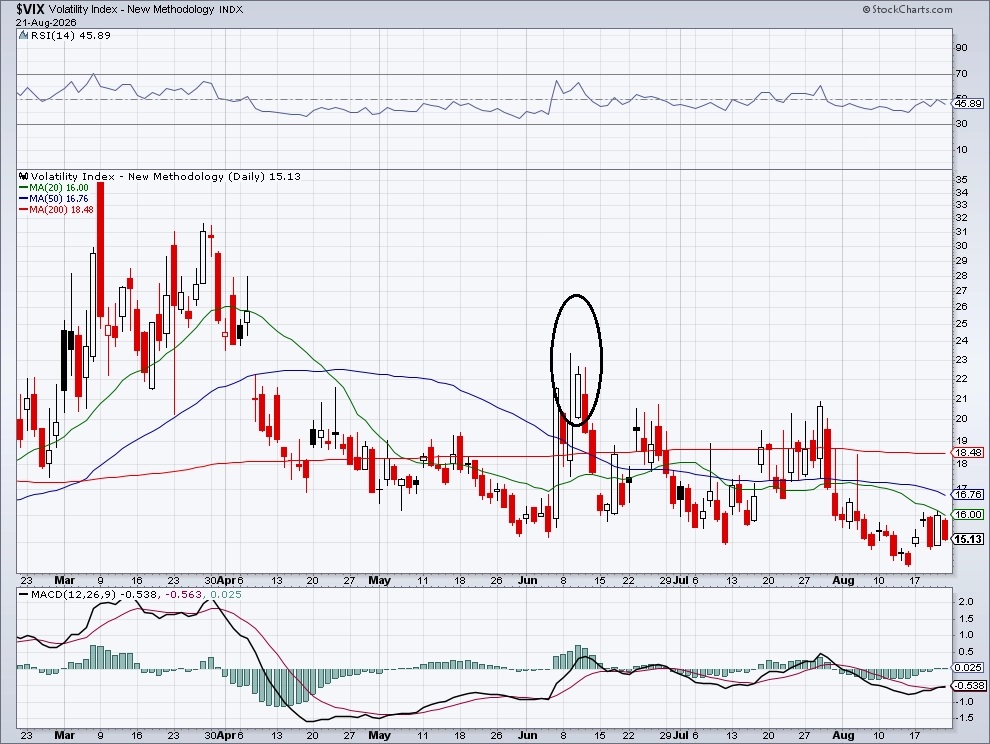The image size is (990, 744).
Task: Click the green line swatch before MA(20)
Action: (23, 188)
